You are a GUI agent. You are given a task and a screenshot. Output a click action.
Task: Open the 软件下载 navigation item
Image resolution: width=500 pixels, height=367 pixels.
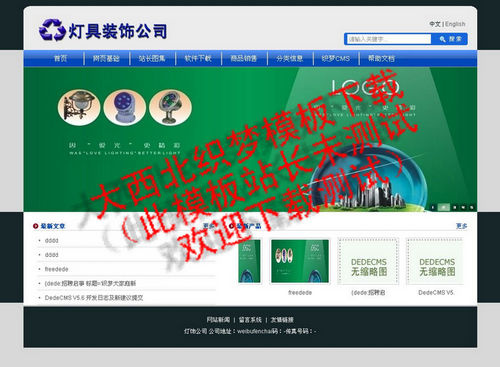tap(198, 59)
